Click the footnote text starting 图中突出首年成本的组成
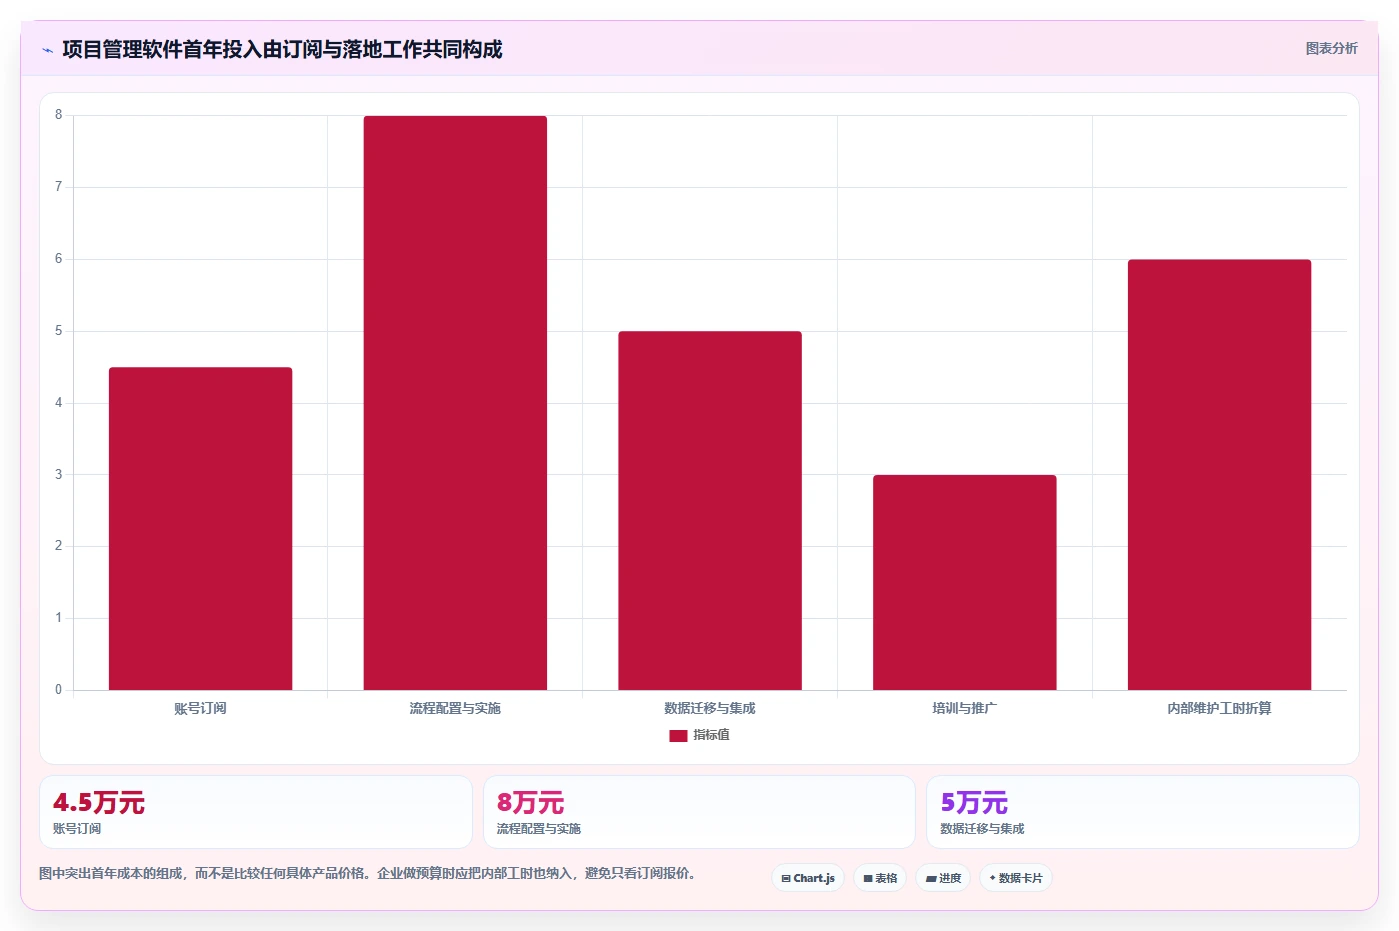The width and height of the screenshot is (1399, 931). click(367, 873)
